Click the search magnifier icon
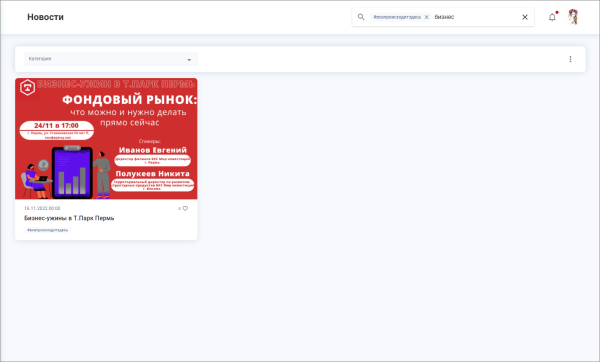The width and height of the screenshot is (600, 362). (361, 17)
